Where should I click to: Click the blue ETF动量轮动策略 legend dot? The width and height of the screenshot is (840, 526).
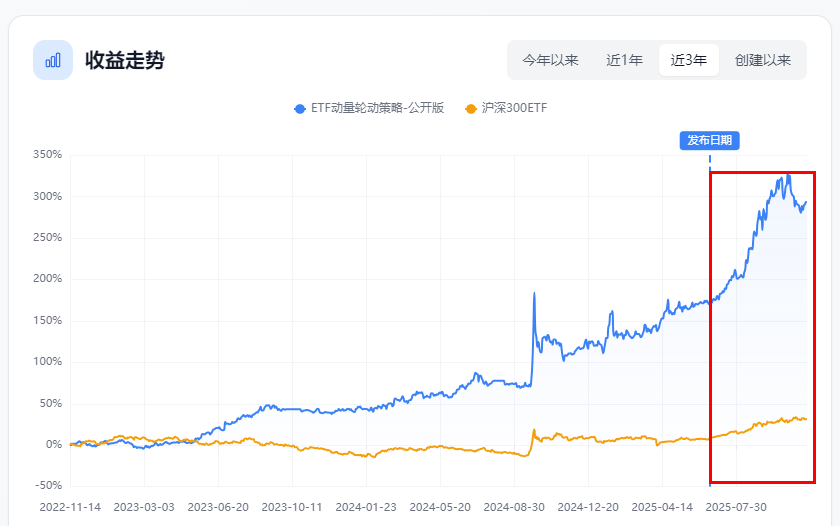click(x=299, y=108)
